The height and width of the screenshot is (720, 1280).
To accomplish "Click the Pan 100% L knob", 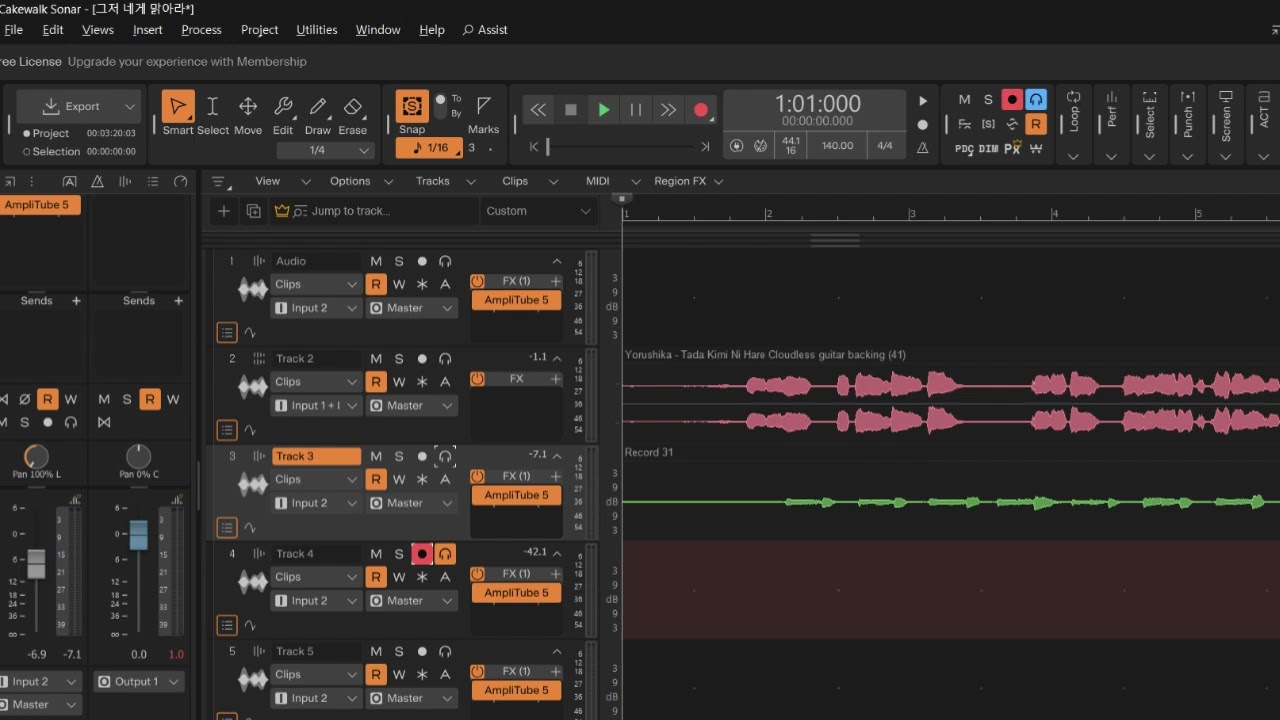I will 36,457.
